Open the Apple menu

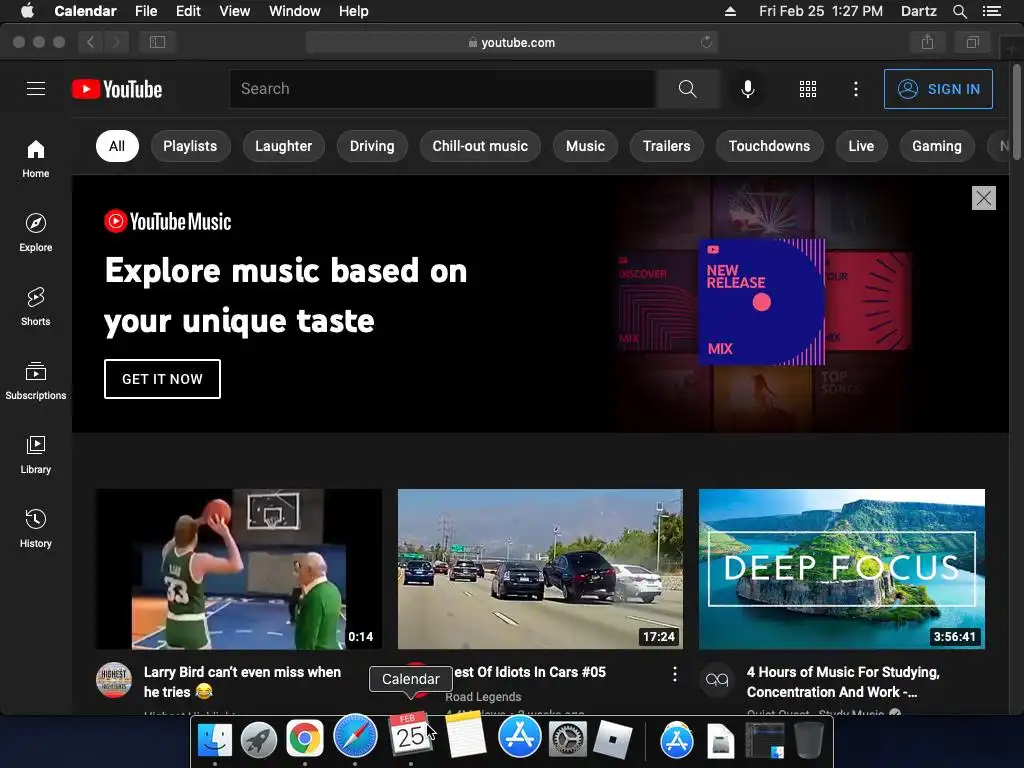[27, 11]
